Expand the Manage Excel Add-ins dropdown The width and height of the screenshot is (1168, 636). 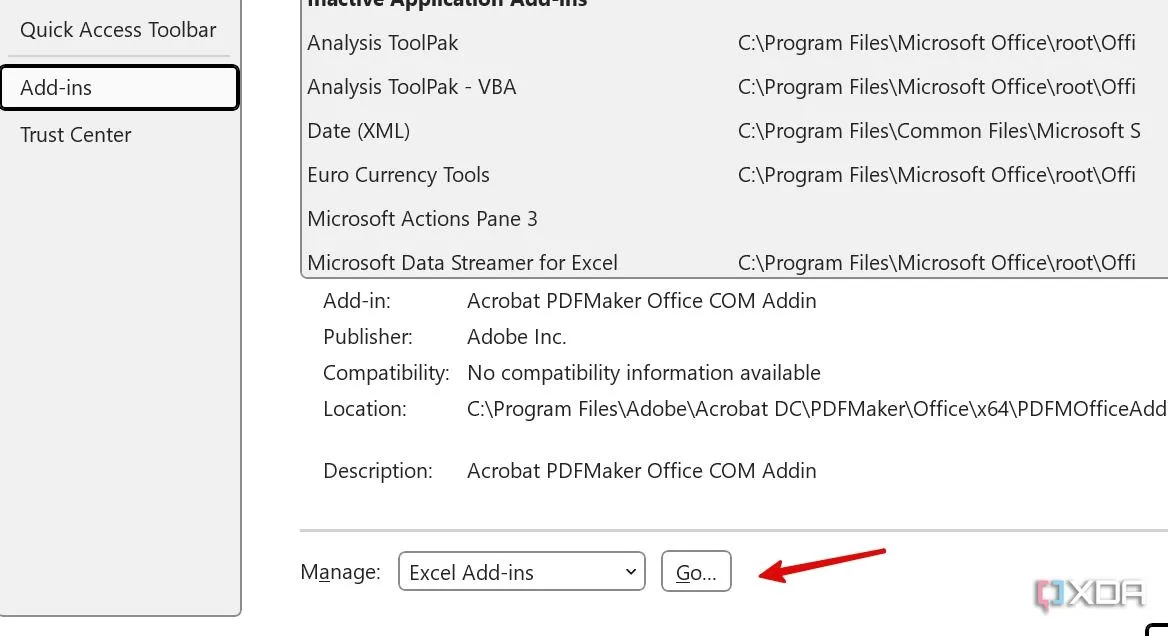[x=521, y=571]
